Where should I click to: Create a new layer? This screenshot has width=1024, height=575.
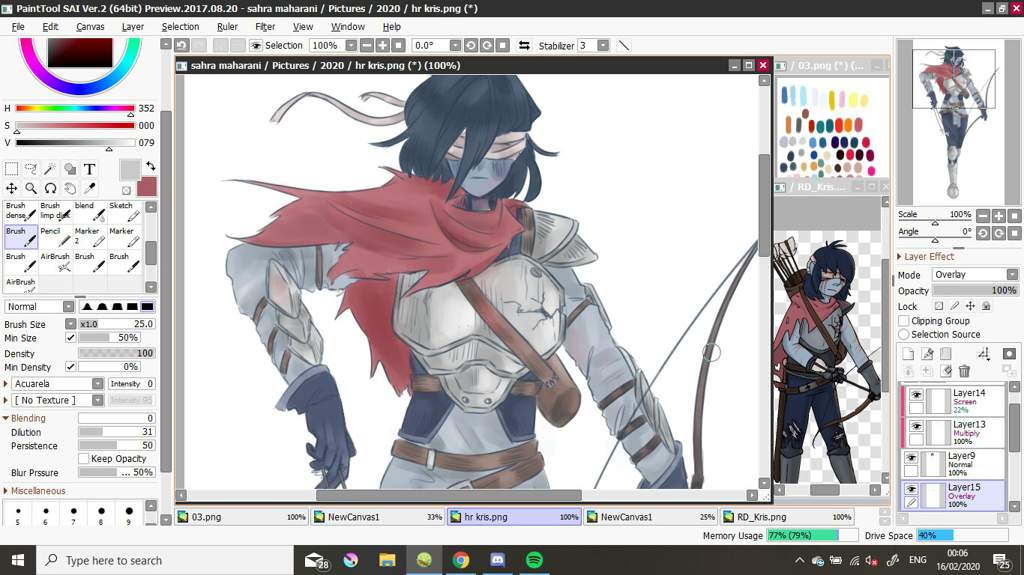click(x=908, y=353)
